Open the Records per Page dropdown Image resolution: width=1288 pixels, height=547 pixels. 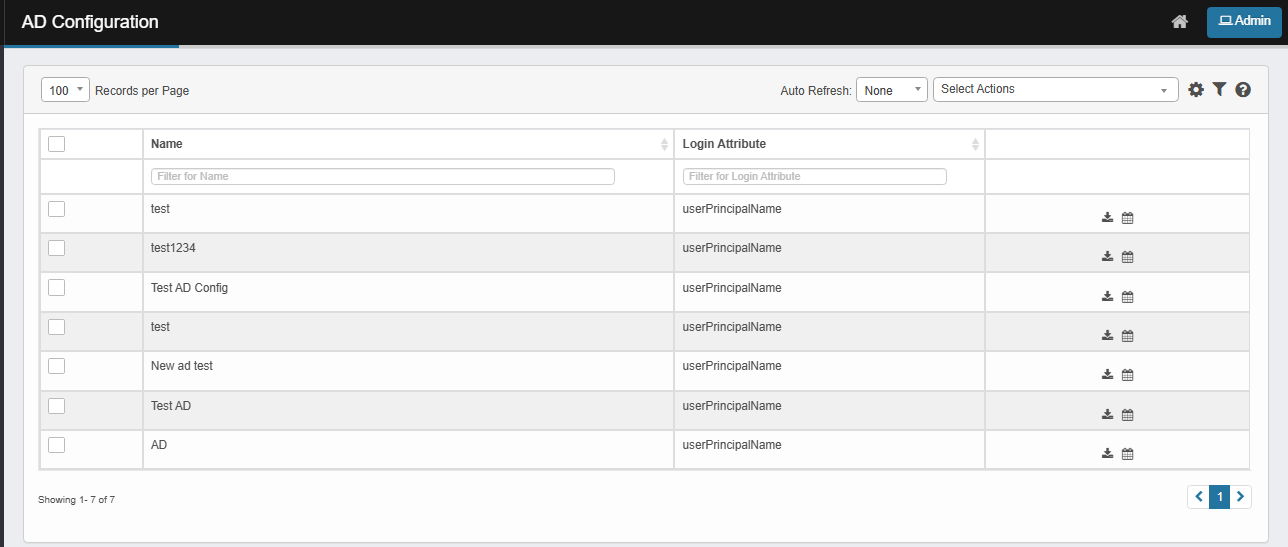point(65,90)
